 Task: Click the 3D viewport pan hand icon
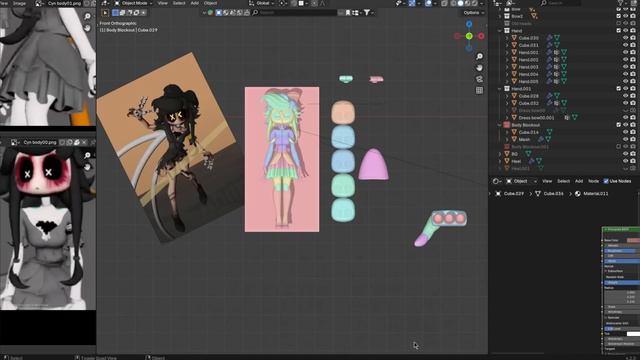tap(480, 67)
